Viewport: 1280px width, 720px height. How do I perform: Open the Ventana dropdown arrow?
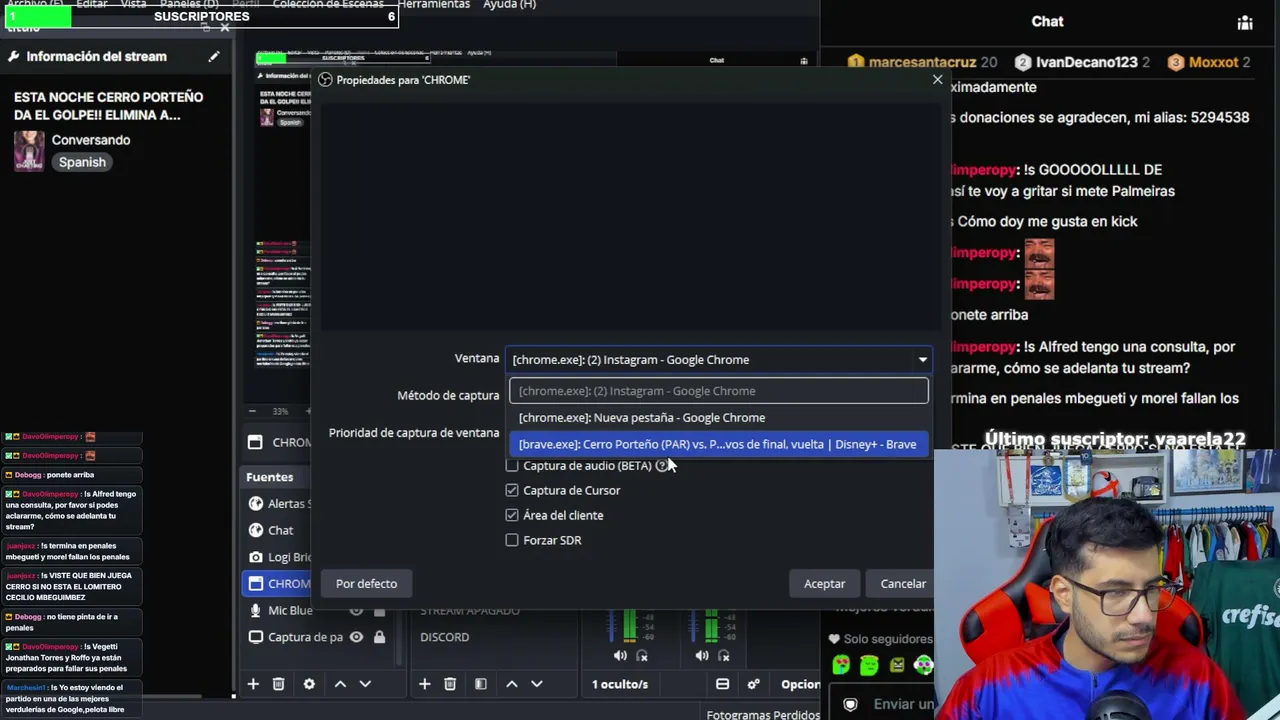pos(922,360)
